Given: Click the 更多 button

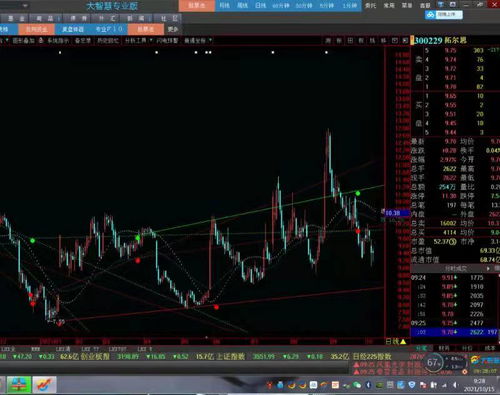Looking at the screenshot, I should click(x=173, y=29).
